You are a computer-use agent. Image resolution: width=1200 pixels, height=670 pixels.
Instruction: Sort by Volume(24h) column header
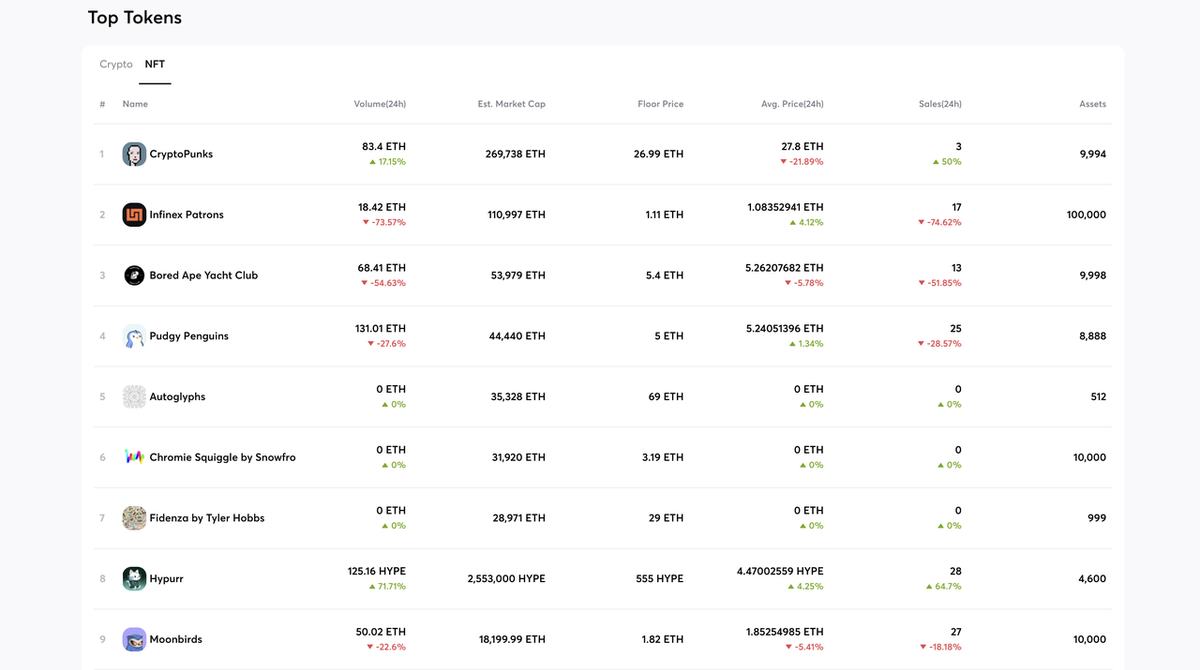point(380,104)
